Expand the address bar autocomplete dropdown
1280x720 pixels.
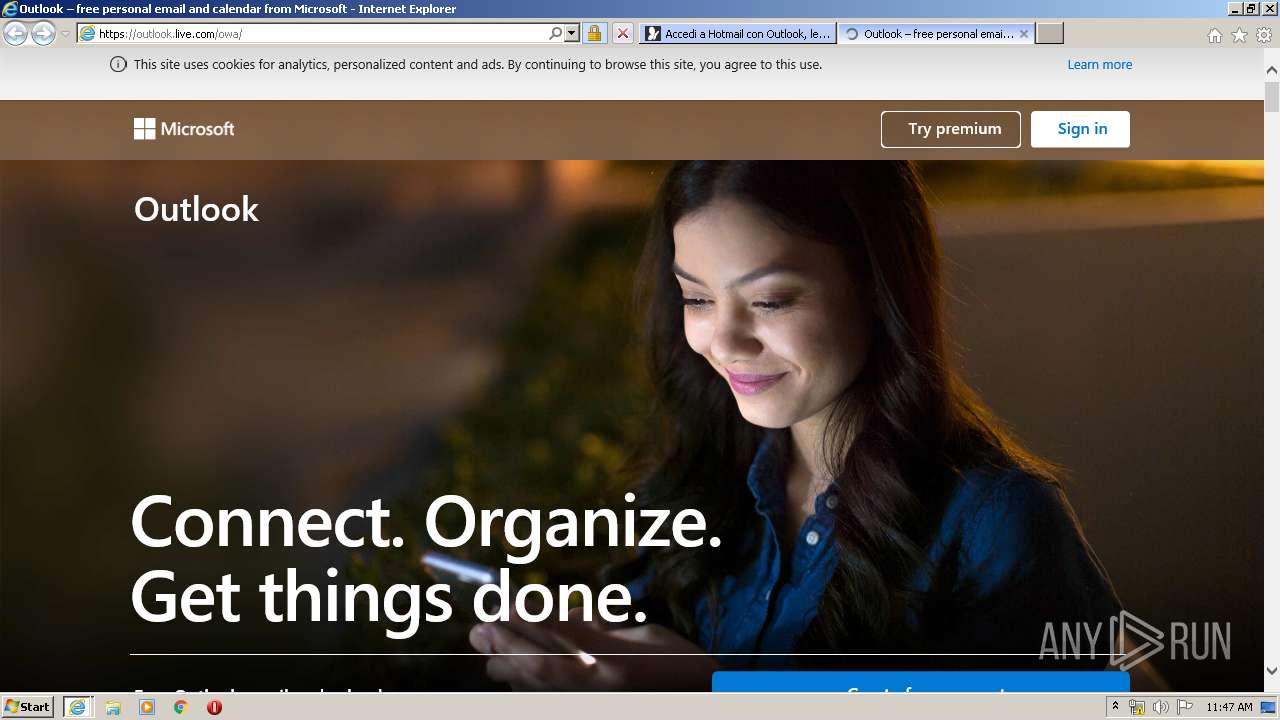click(572, 34)
